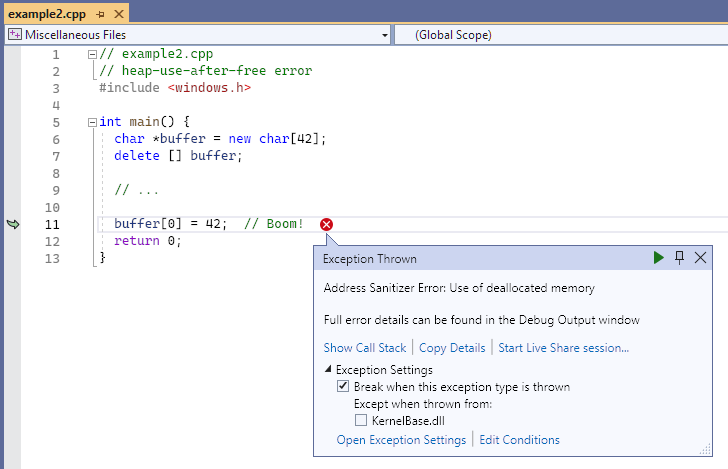Viewport: 728px width, 469px height.
Task: Click line number 1 in the gutter
Action: pyautogui.click(x=56, y=55)
